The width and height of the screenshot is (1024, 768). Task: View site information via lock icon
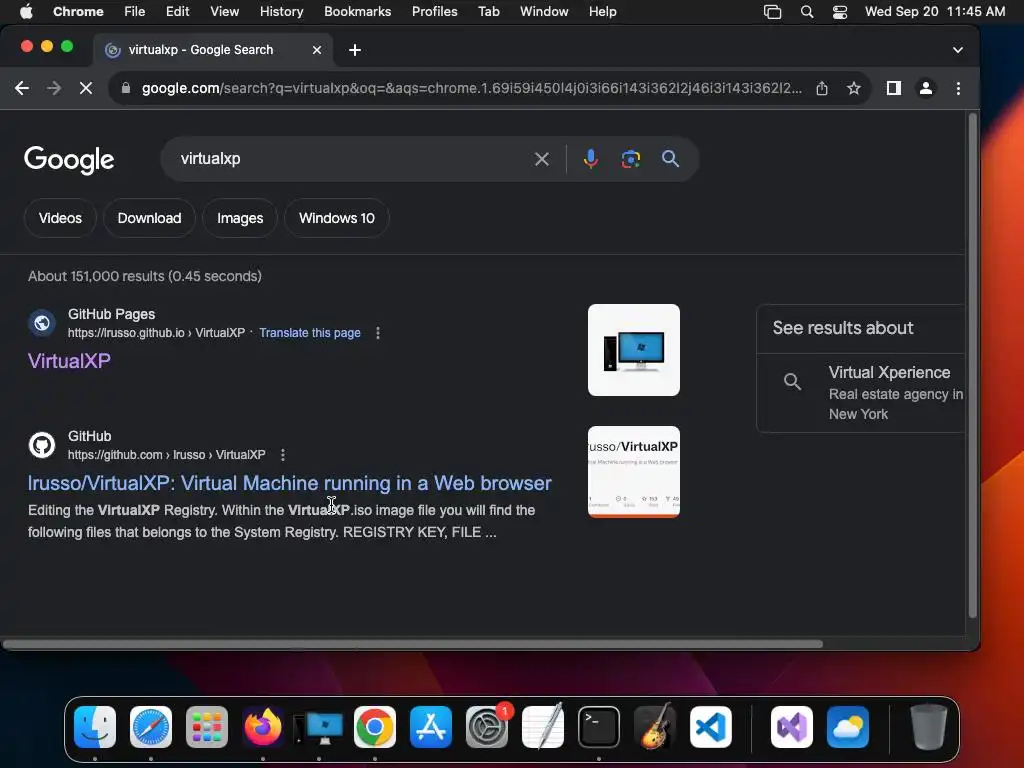click(x=126, y=88)
